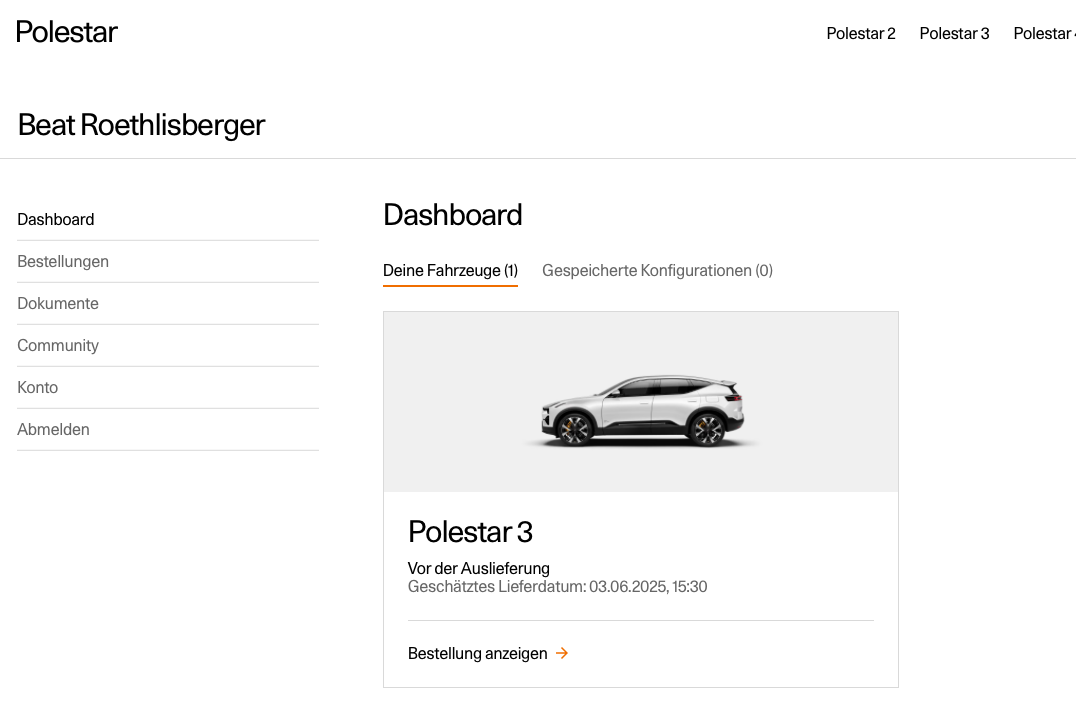The width and height of the screenshot is (1076, 703).
Task: Click the Vor der Auslieferung status text
Action: 478,568
